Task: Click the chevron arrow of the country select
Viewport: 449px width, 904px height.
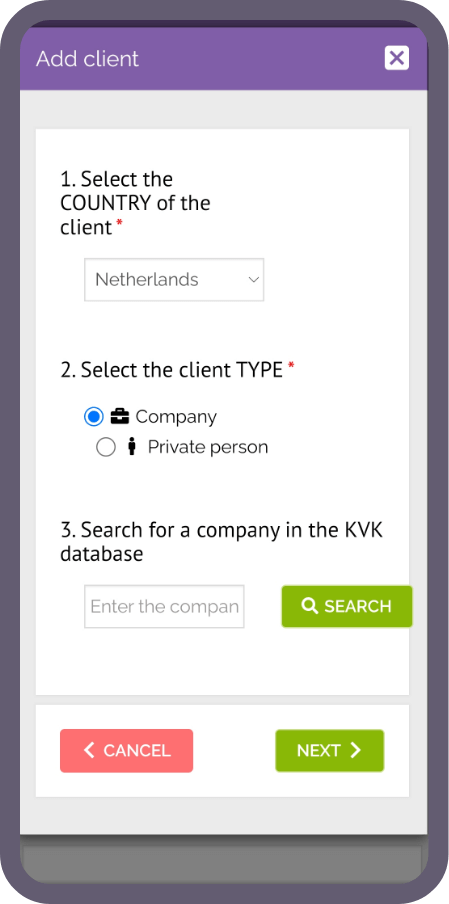Action: coord(253,280)
